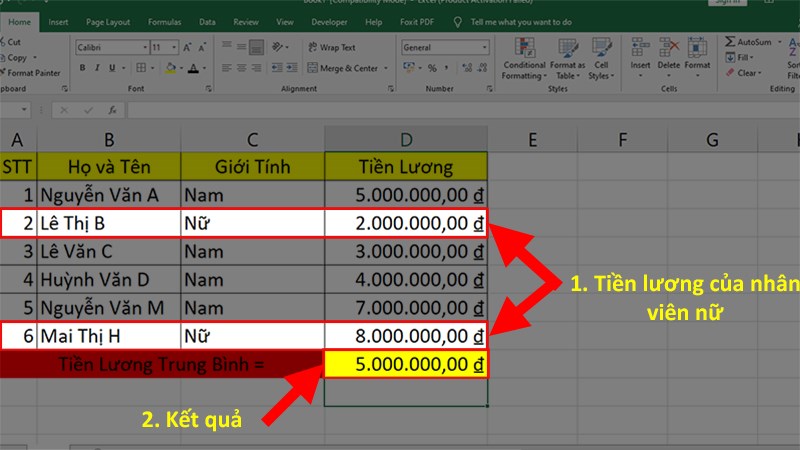This screenshot has height=450, width=800.
Task: Click Merge & Center
Action: tap(343, 68)
